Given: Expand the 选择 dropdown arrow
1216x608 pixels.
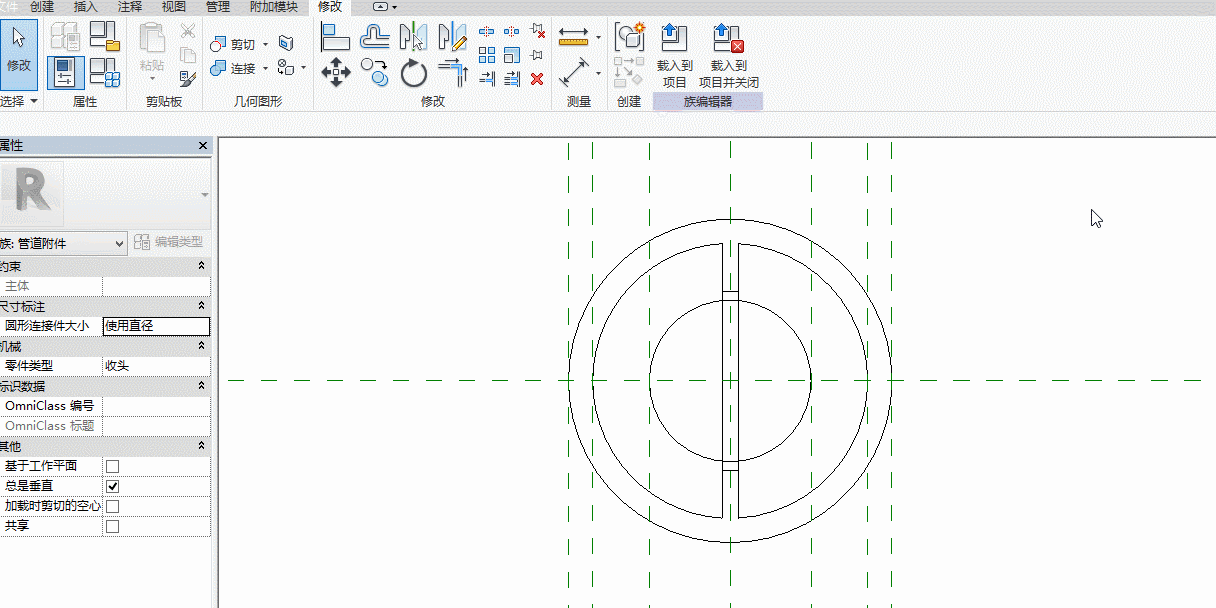Looking at the screenshot, I should tap(33, 102).
